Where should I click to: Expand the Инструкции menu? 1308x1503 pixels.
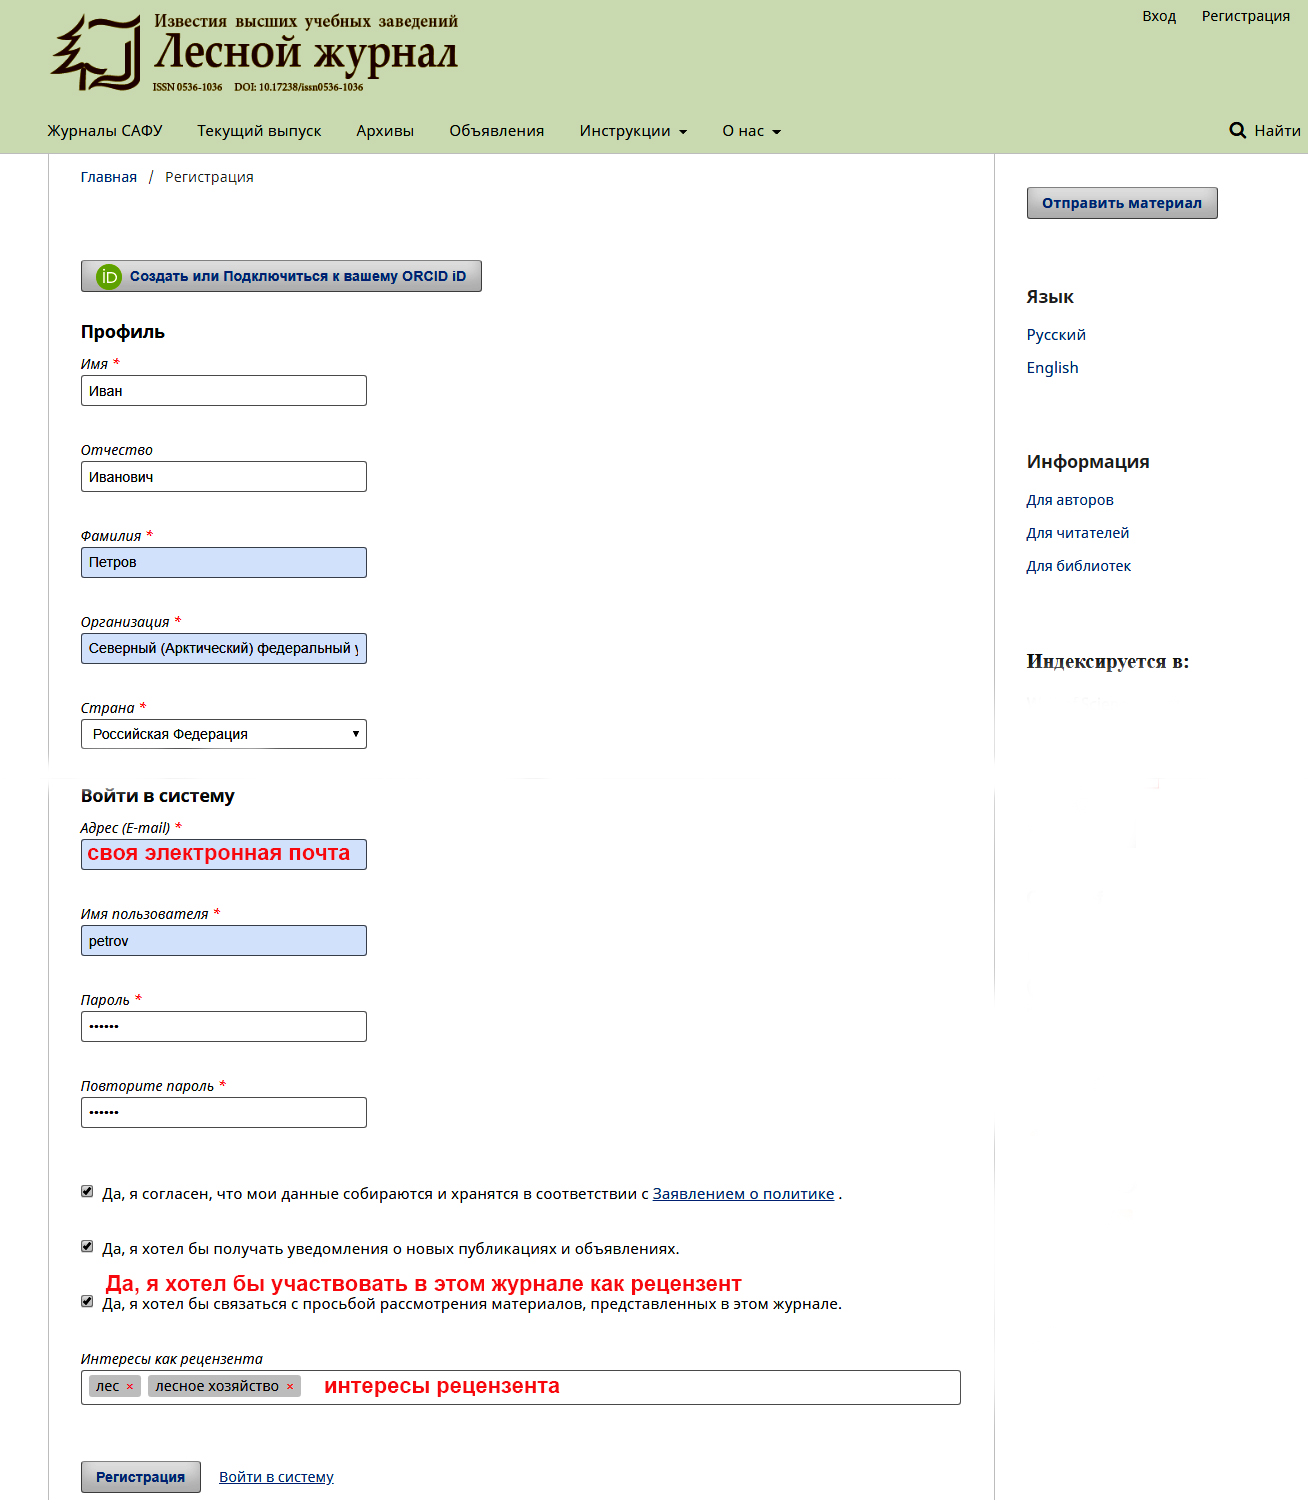pyautogui.click(x=633, y=131)
